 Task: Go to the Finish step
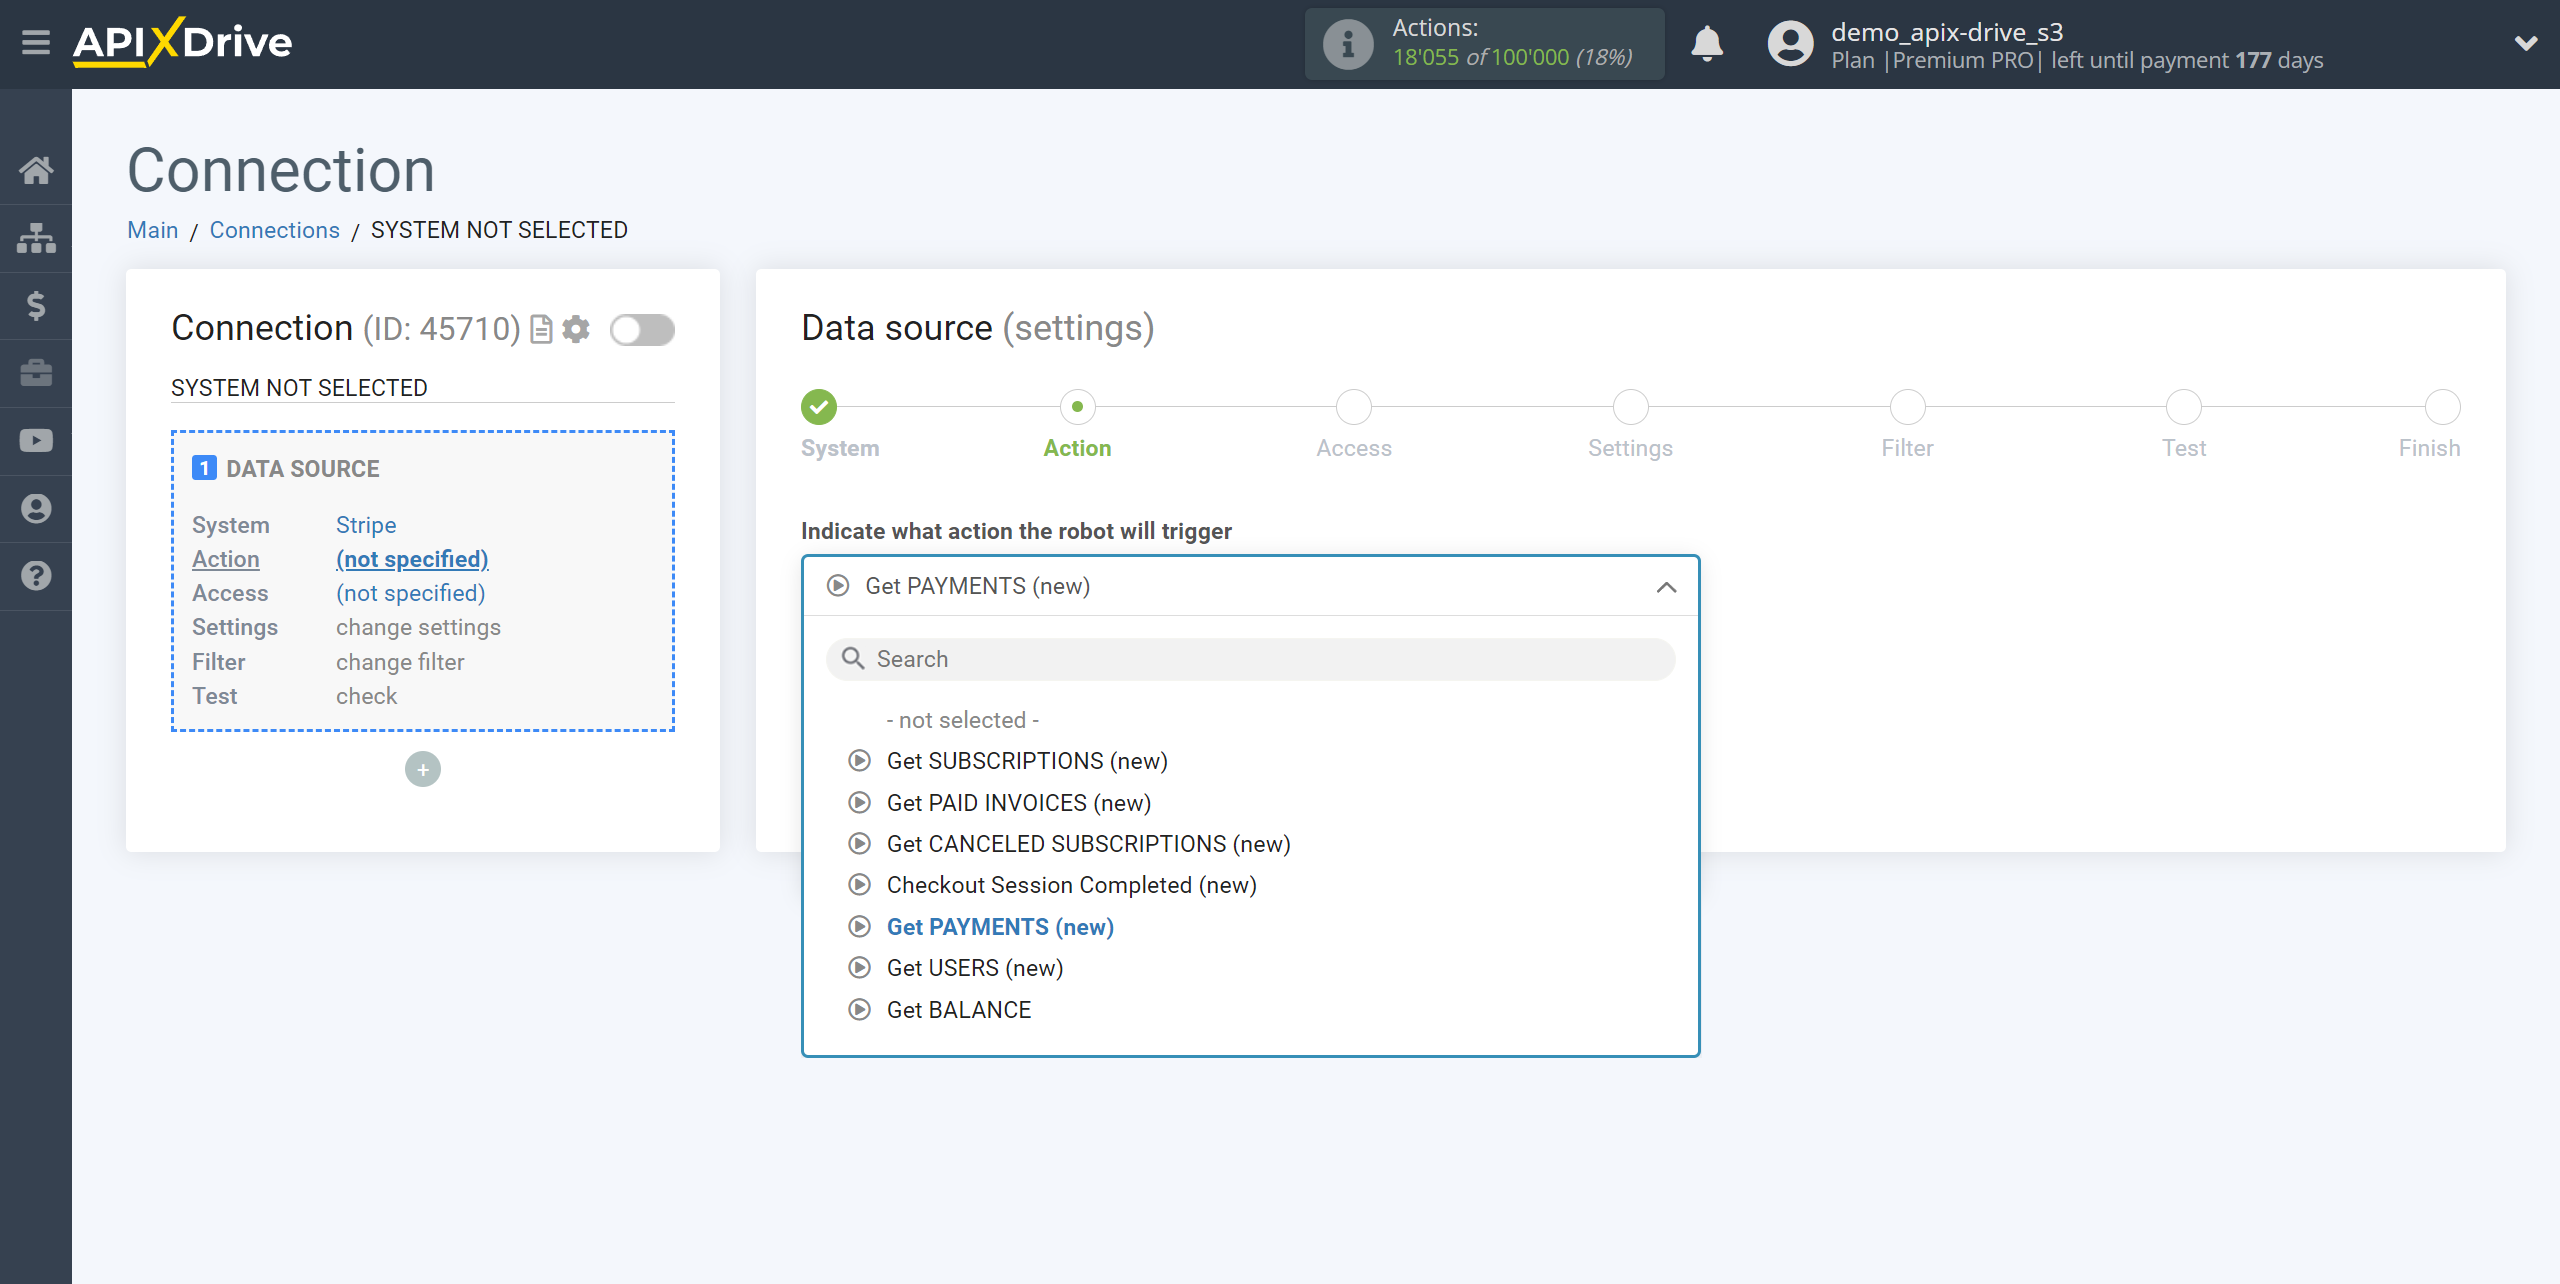(x=2443, y=407)
